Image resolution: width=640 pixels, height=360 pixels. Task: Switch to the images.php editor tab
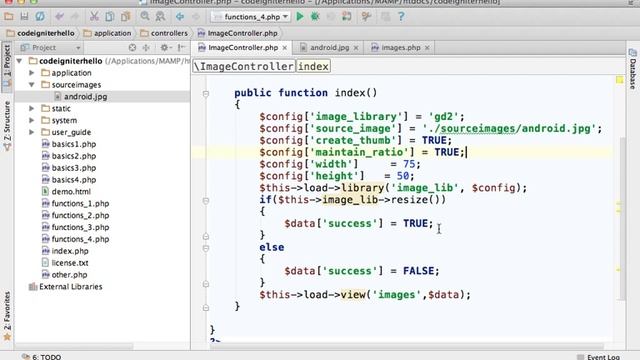[x=401, y=48]
